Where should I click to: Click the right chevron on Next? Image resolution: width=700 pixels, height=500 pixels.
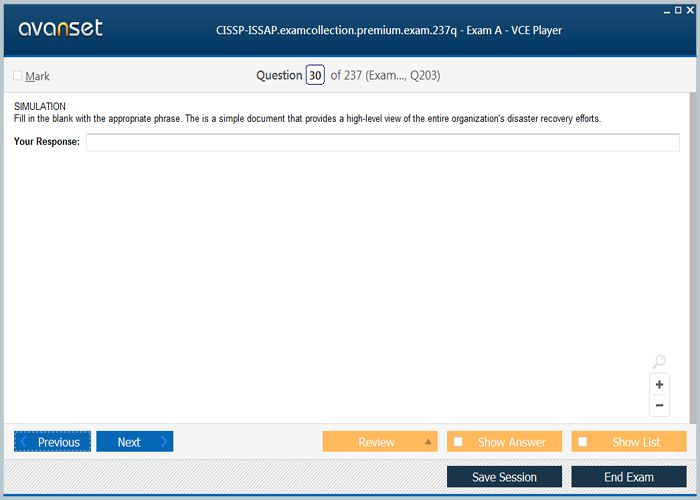point(164,442)
